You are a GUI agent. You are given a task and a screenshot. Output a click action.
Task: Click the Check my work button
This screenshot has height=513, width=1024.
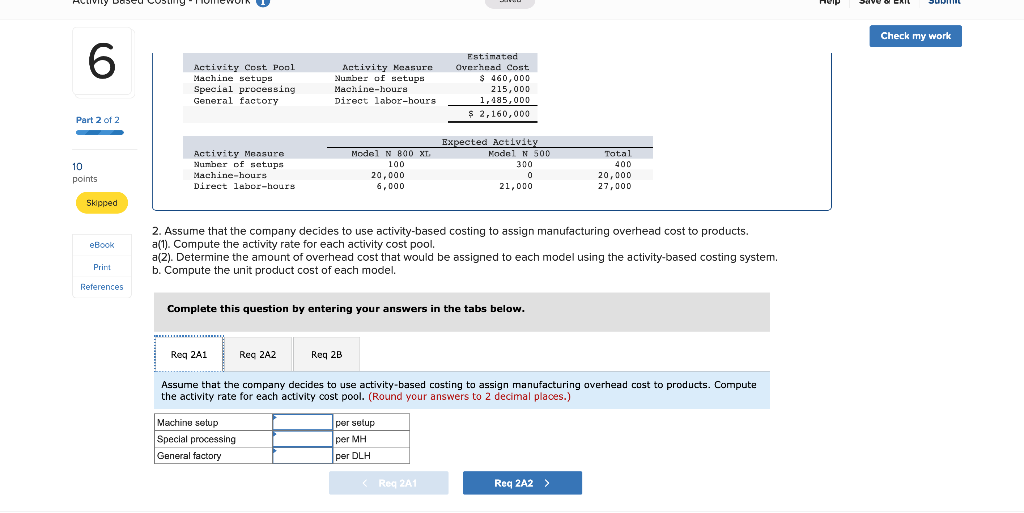point(915,36)
